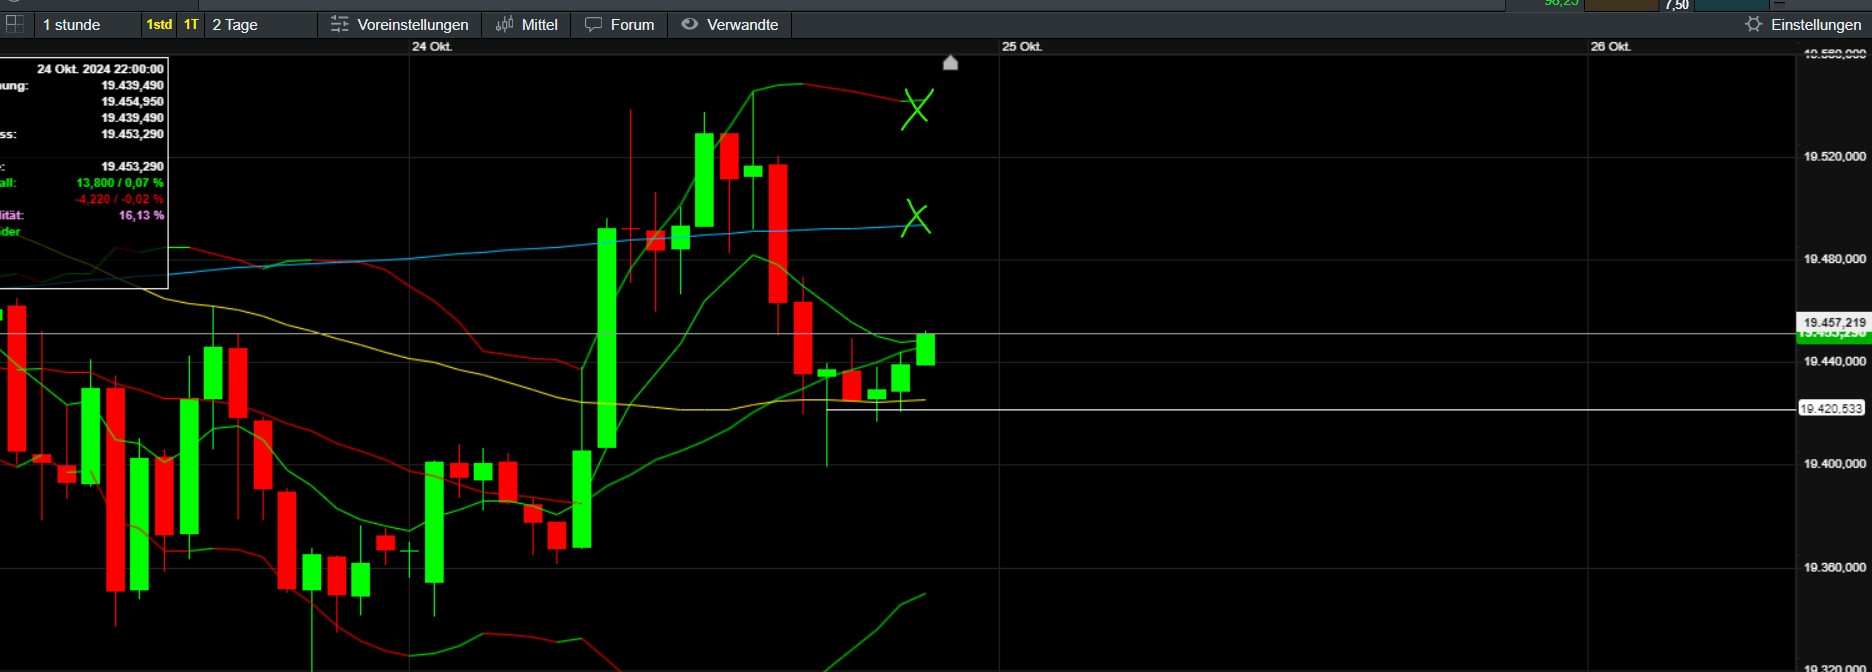The width and height of the screenshot is (1872, 672).
Task: Click the 19.440,000 price axis label
Action: pos(1834,362)
